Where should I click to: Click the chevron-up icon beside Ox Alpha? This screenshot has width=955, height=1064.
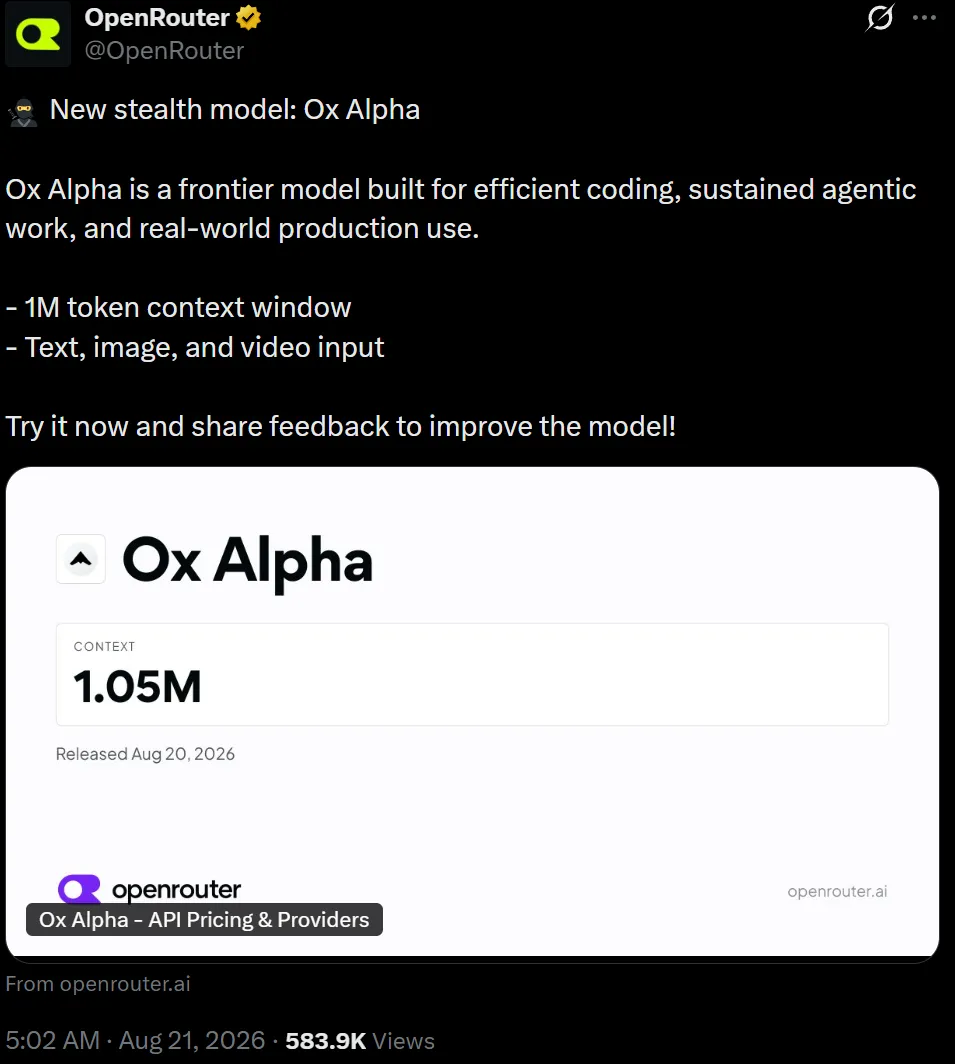81,559
